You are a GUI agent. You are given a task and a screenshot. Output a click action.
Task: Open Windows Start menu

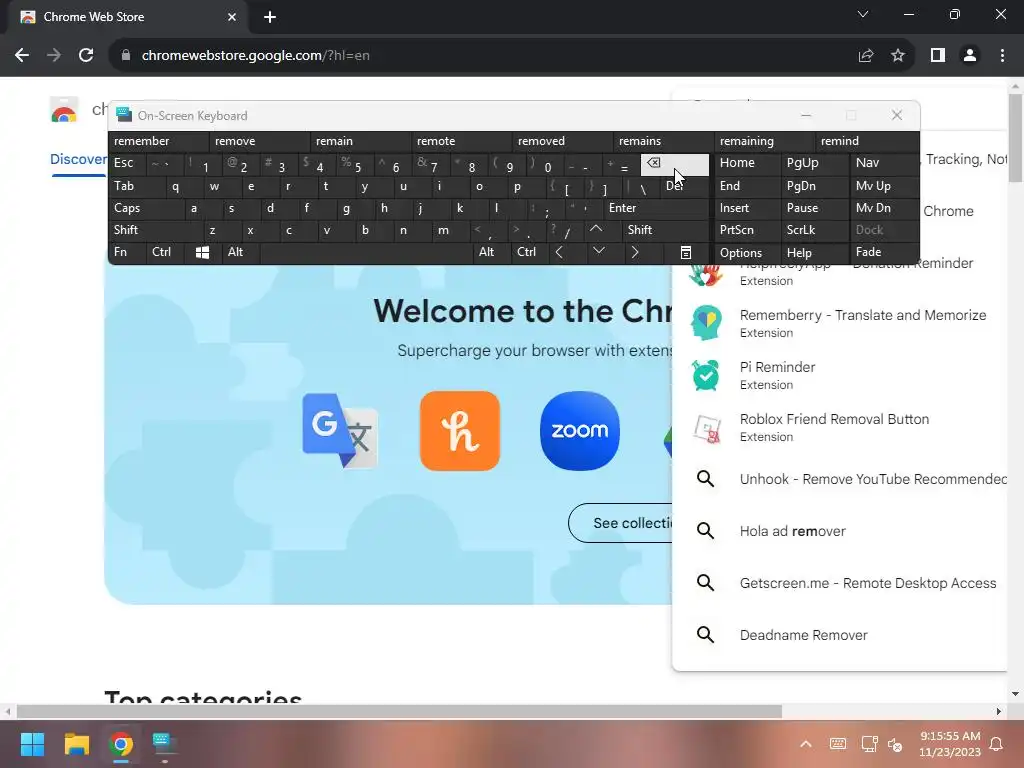pos(33,744)
